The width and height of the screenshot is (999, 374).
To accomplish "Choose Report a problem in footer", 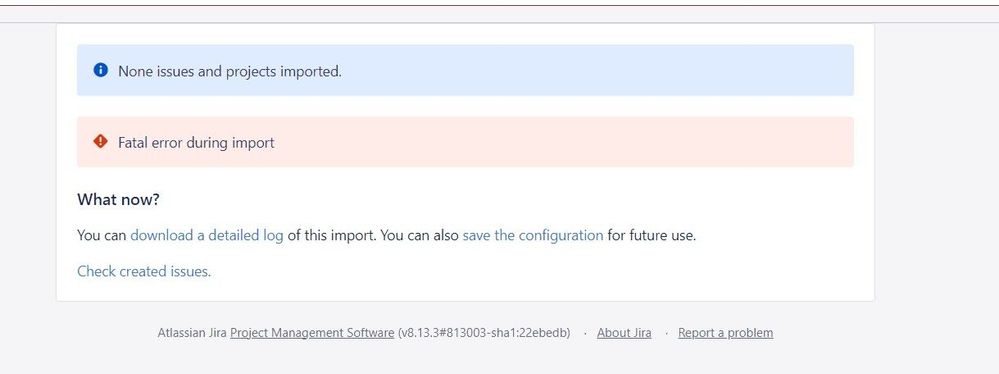I will point(726,333).
